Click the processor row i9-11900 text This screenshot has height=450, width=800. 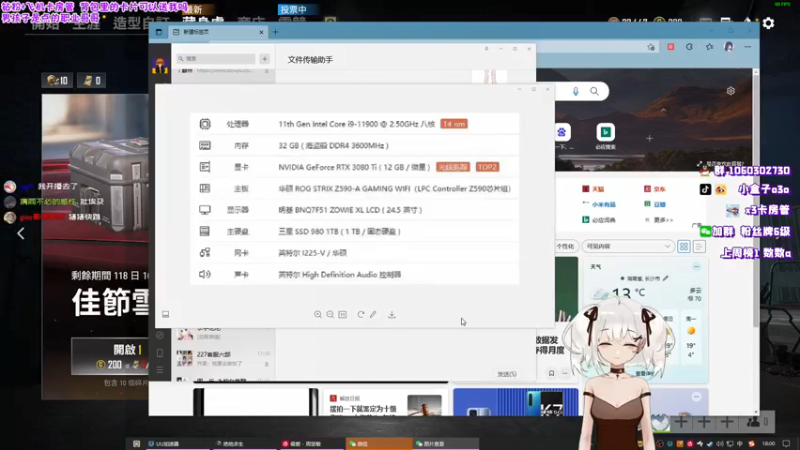356,124
